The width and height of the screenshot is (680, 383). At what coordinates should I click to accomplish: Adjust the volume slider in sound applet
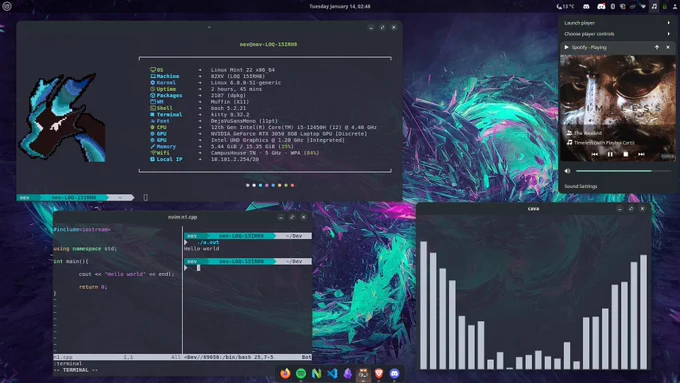(623, 171)
